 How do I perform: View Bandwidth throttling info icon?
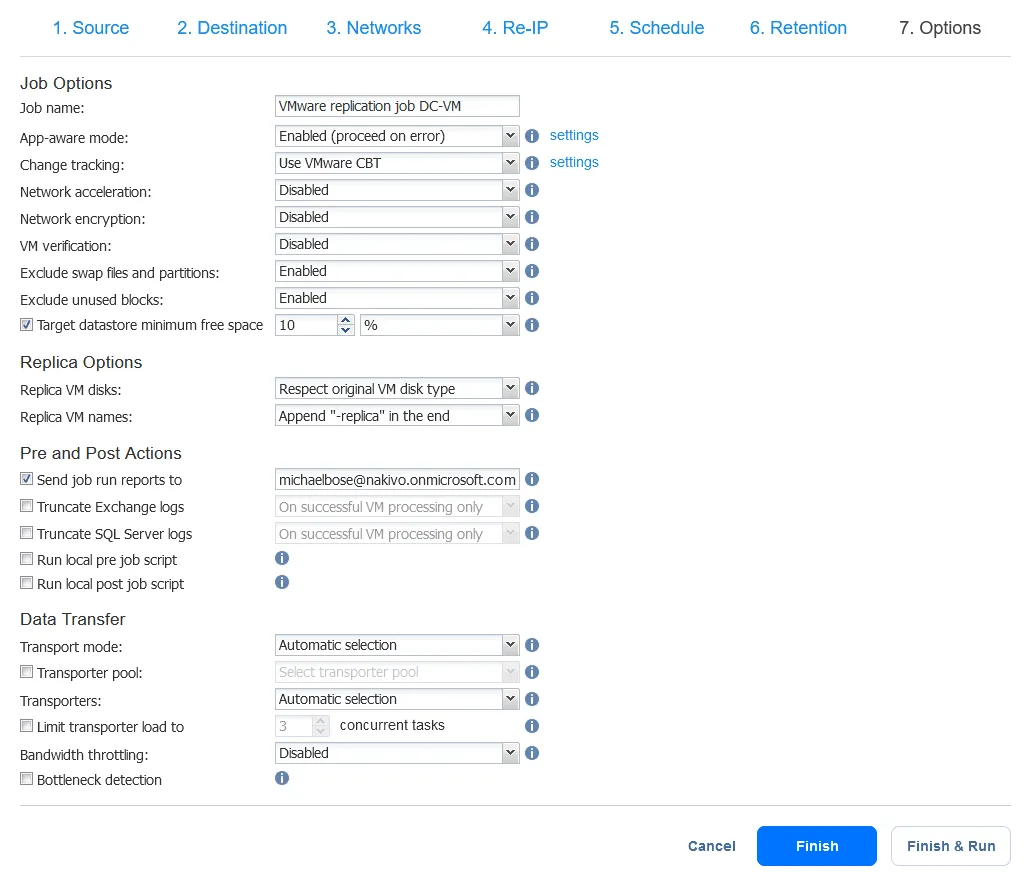click(x=532, y=753)
